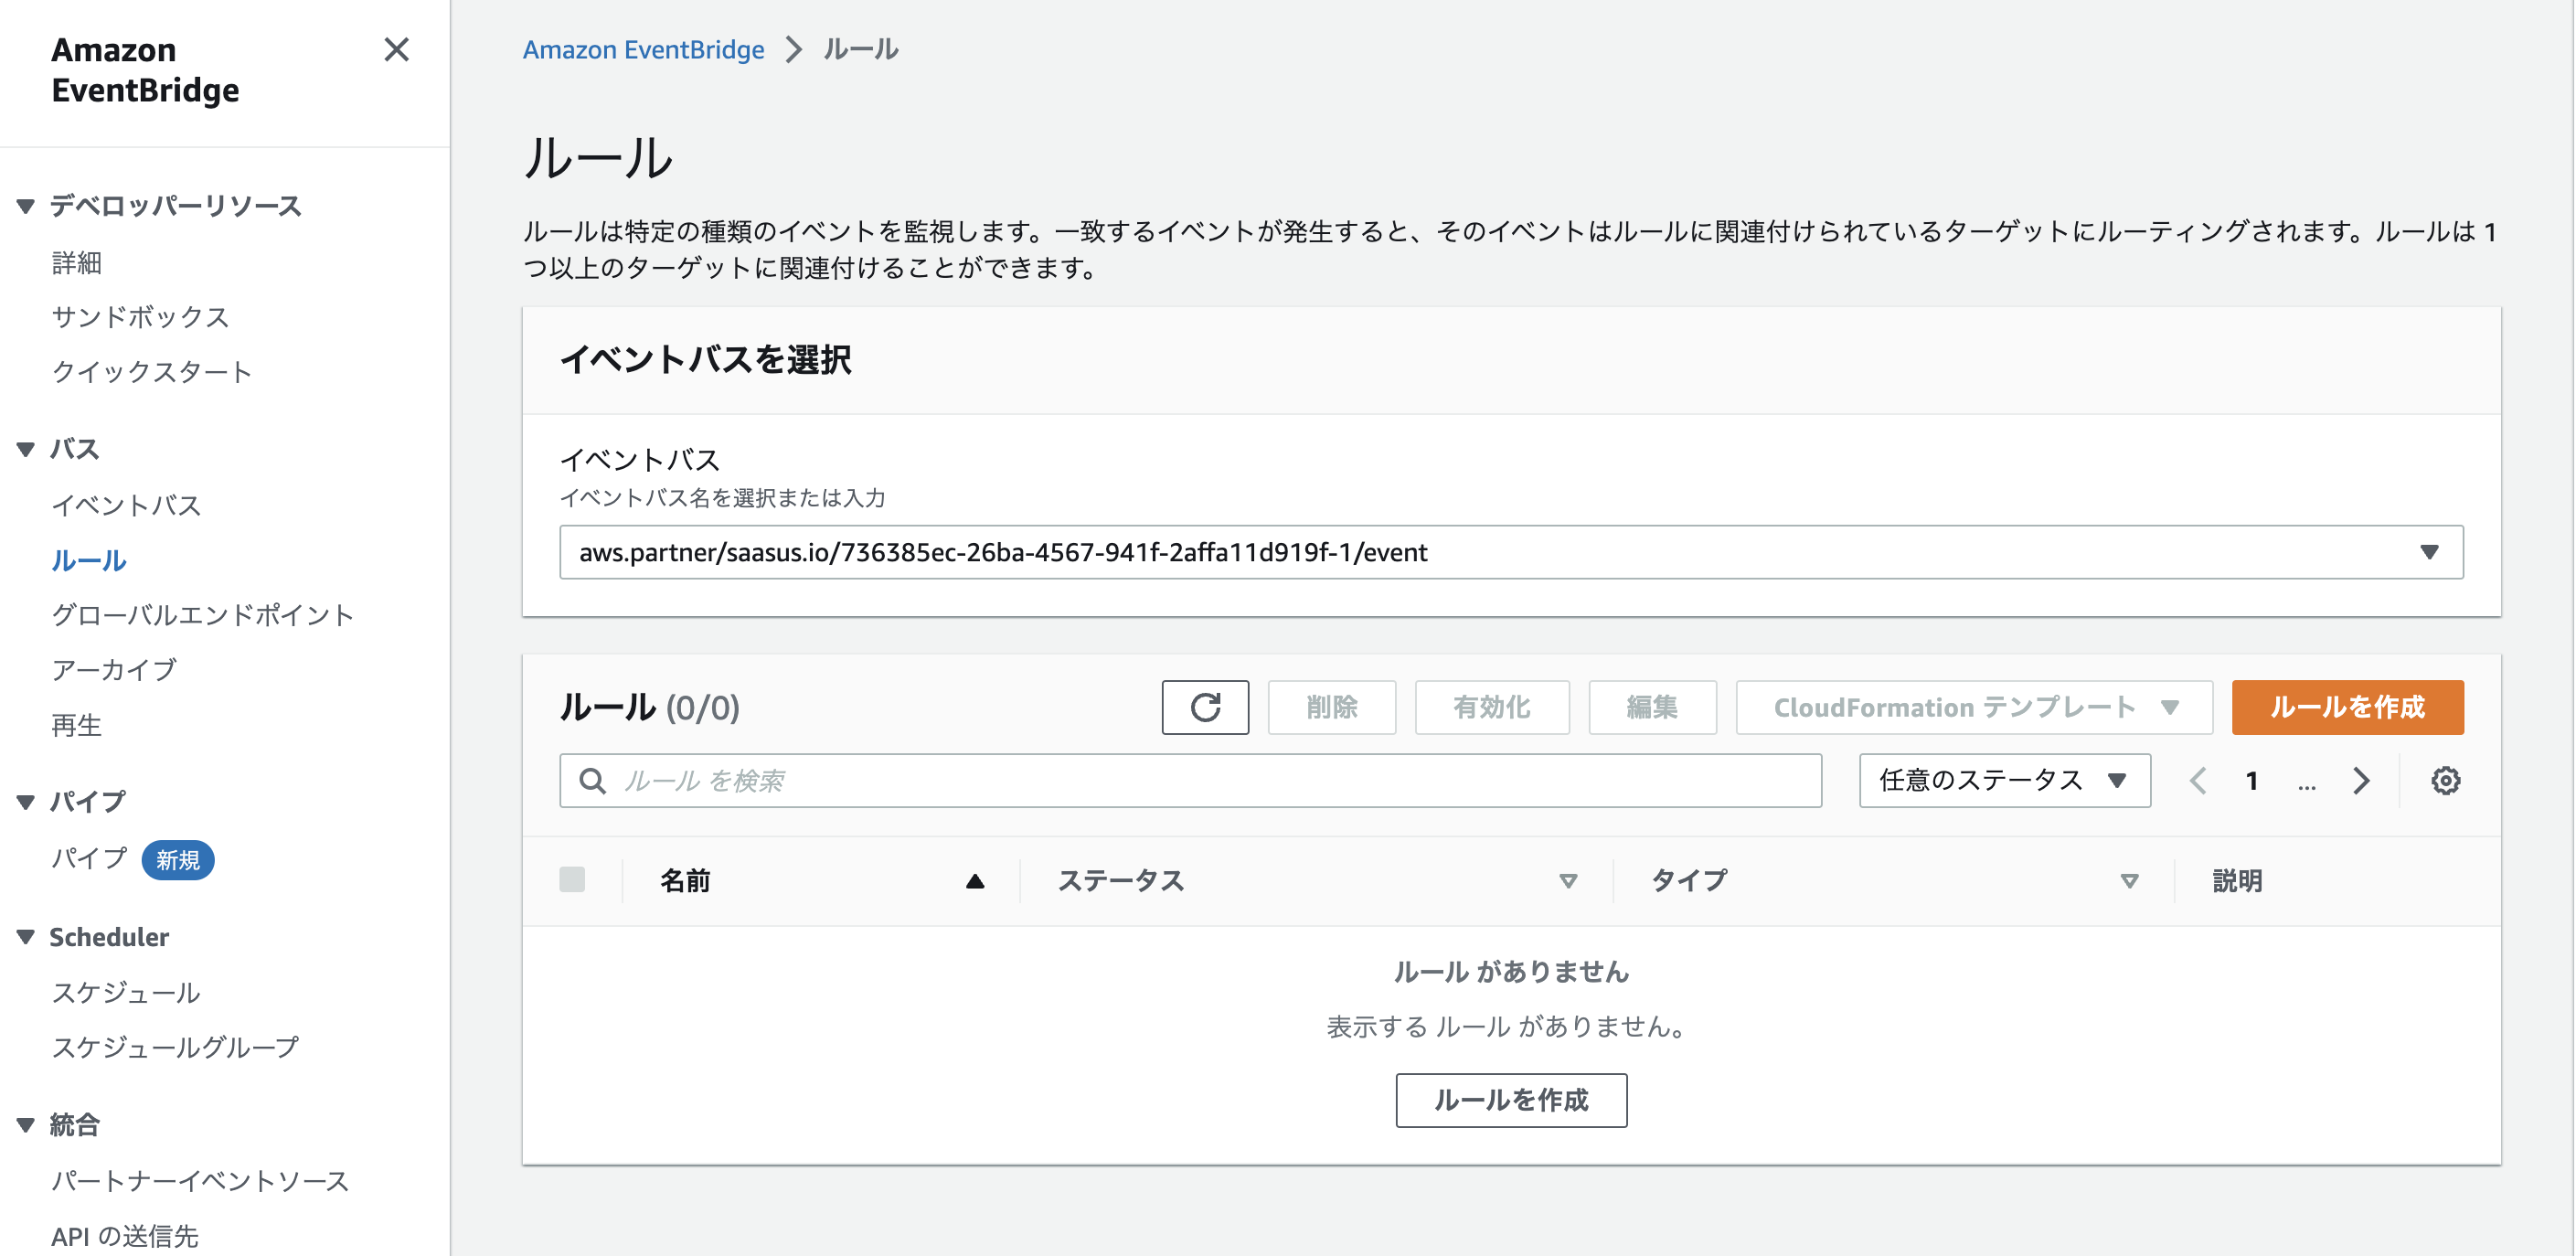Screen dimensions: 2576x1256
Task: Close the Amazon EventBridge side navigation
Action: click(x=396, y=49)
